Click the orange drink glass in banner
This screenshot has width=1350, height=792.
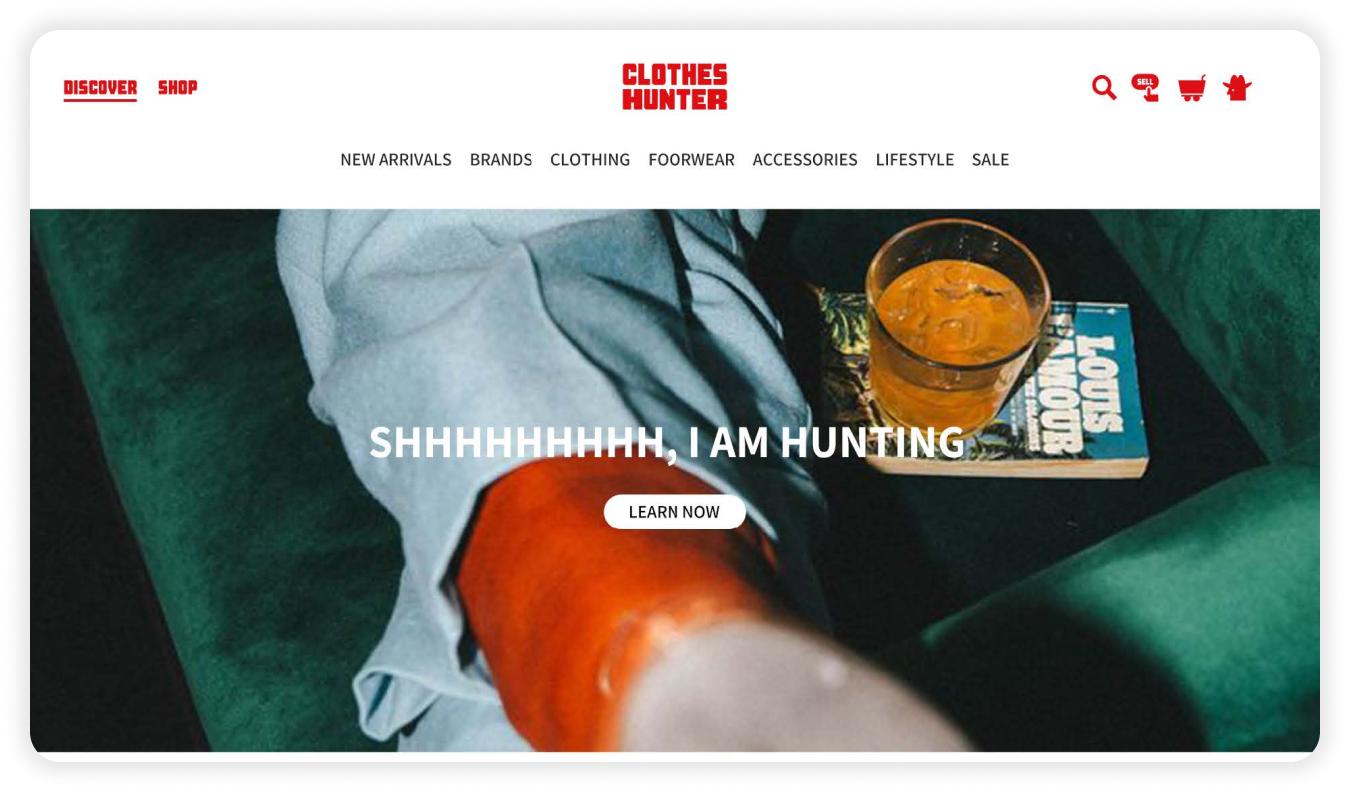957,325
